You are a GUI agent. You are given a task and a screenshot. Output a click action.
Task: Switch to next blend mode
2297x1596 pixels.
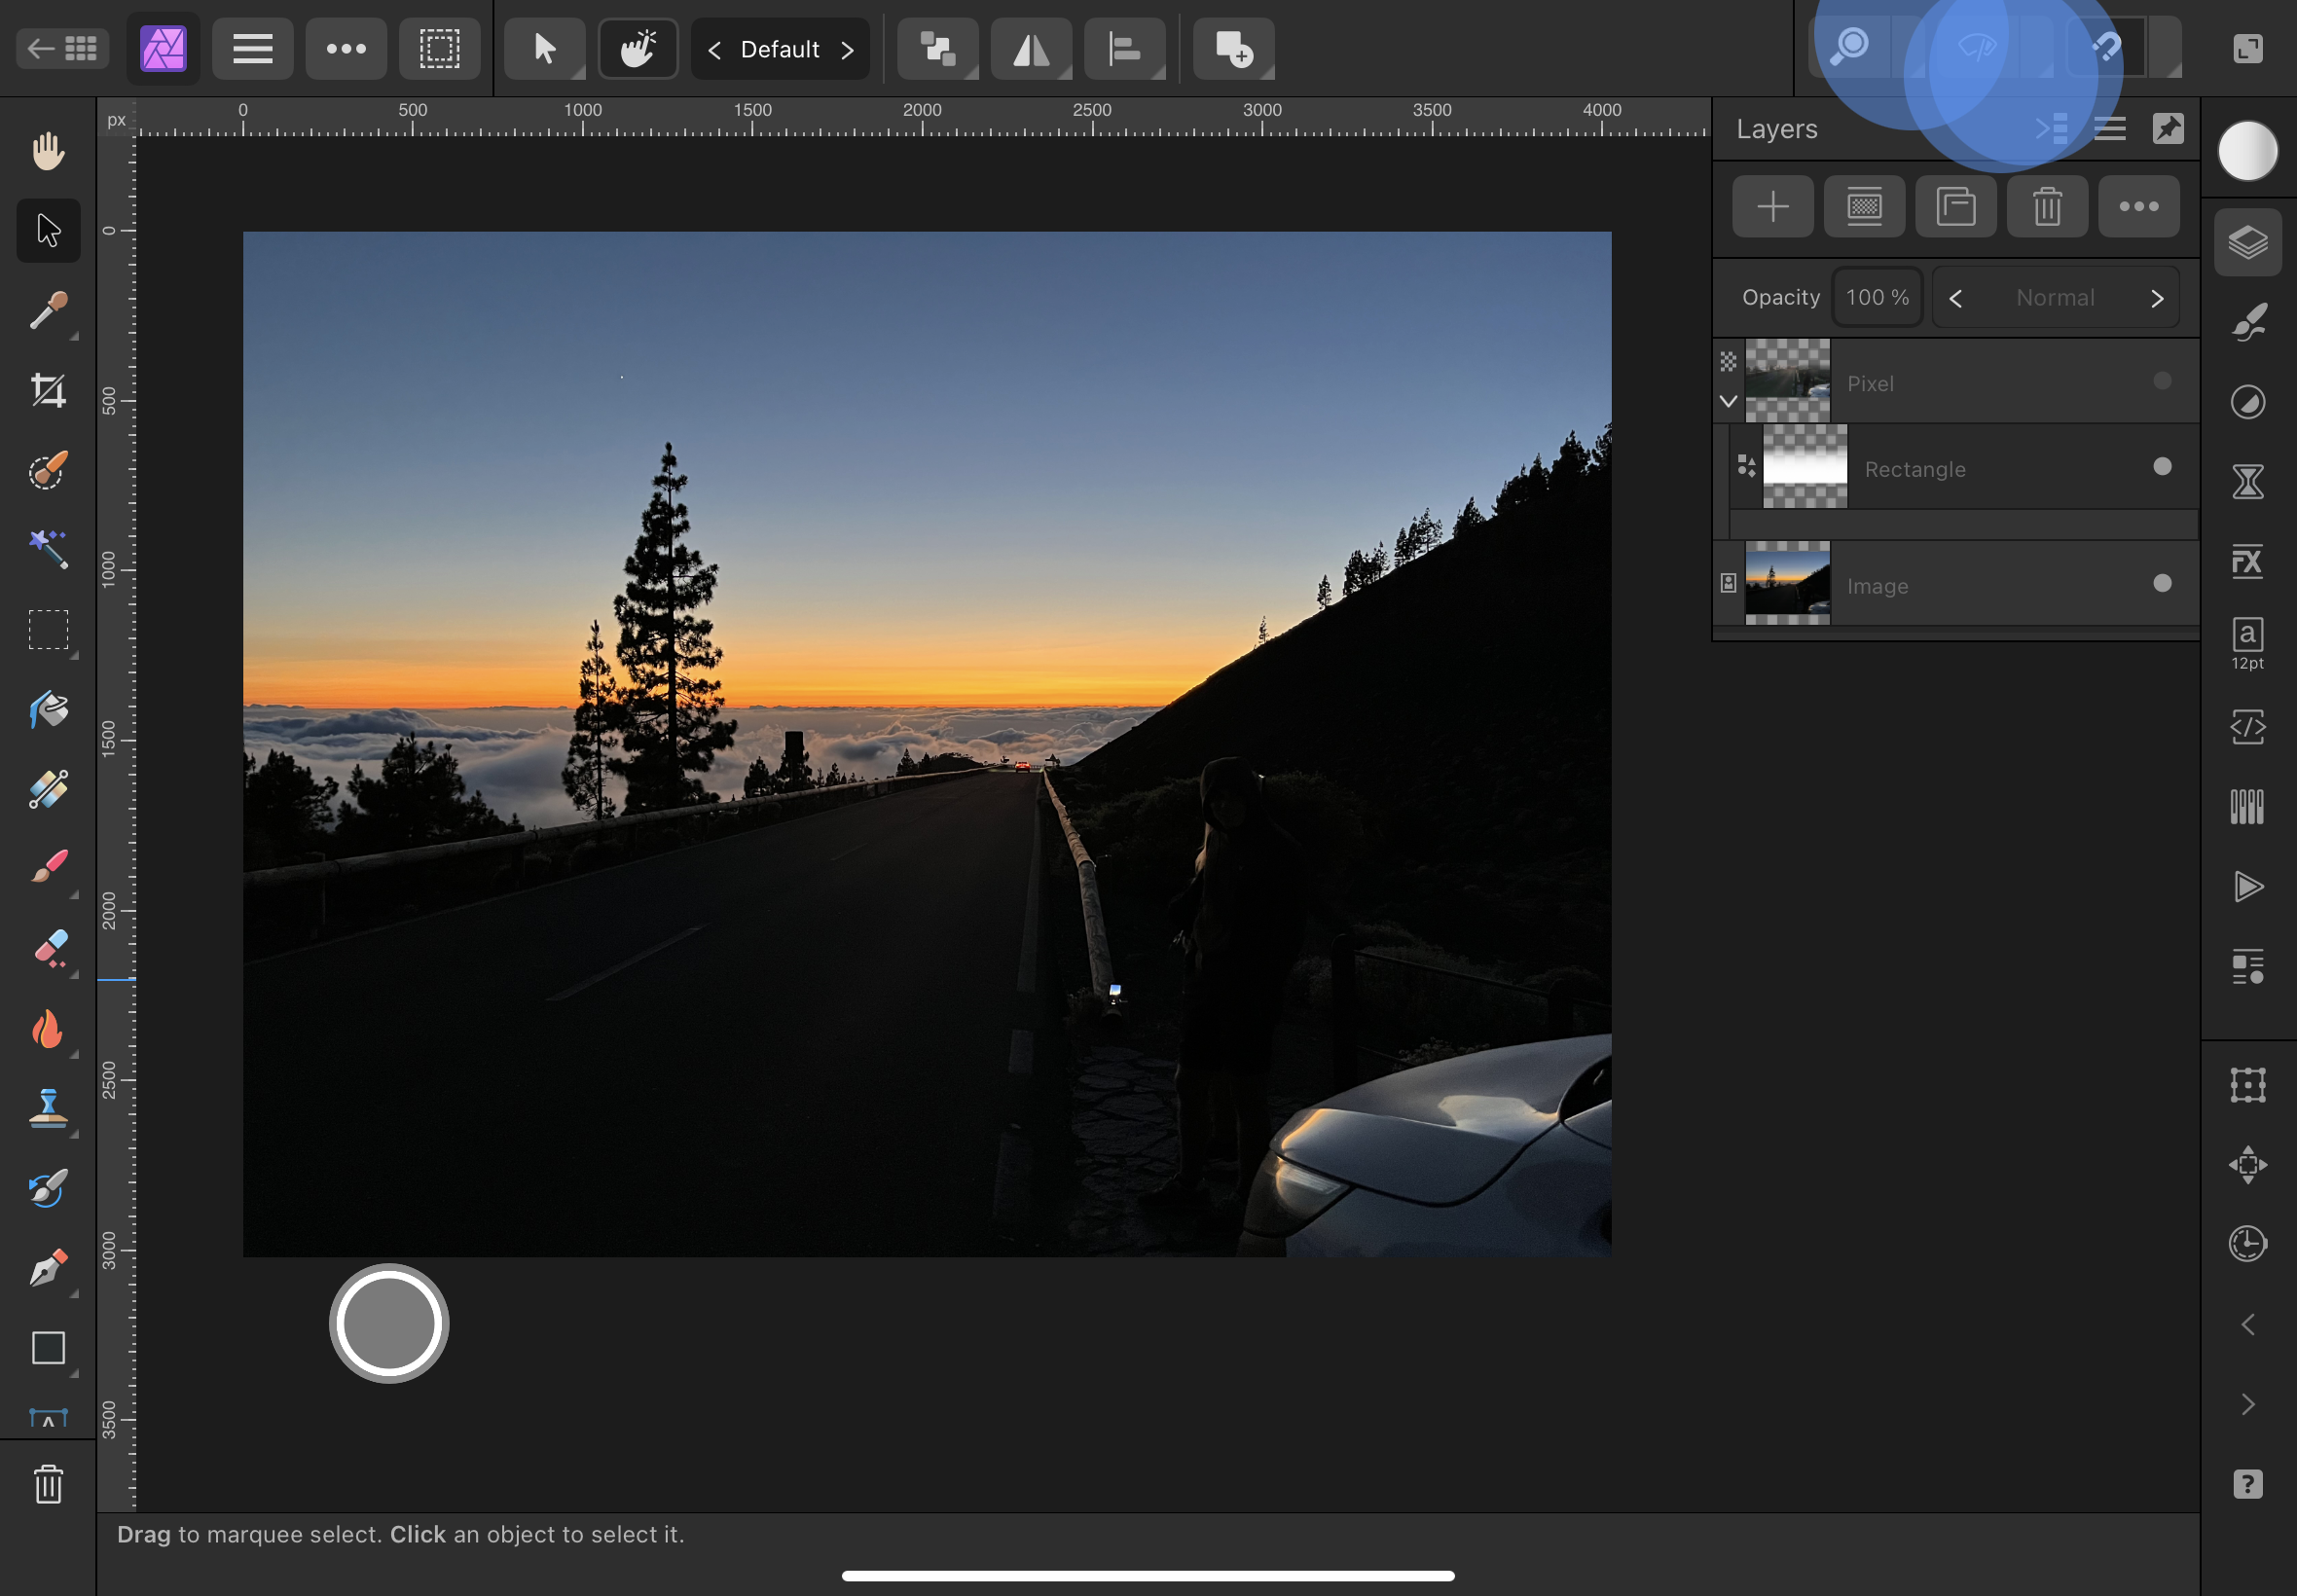[x=2157, y=298]
